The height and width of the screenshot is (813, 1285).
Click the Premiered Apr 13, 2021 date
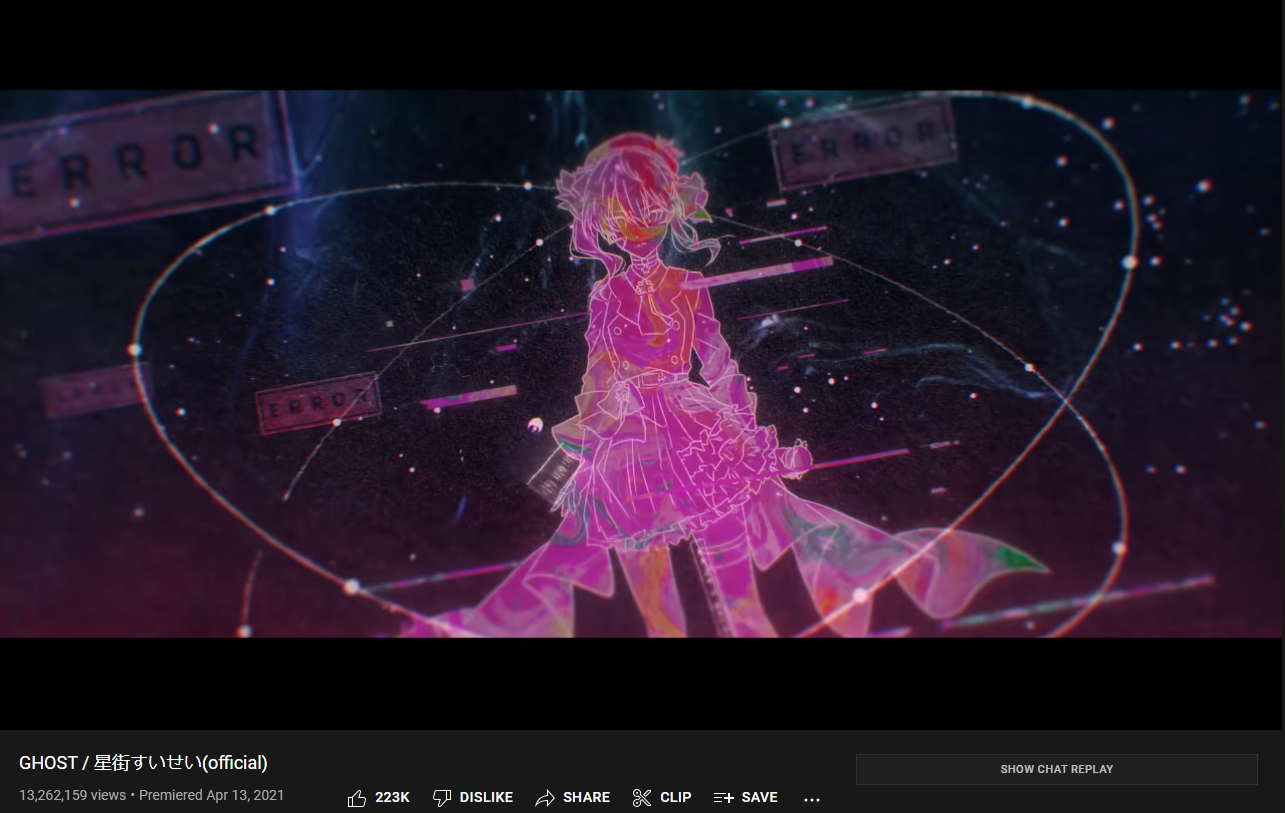(211, 796)
